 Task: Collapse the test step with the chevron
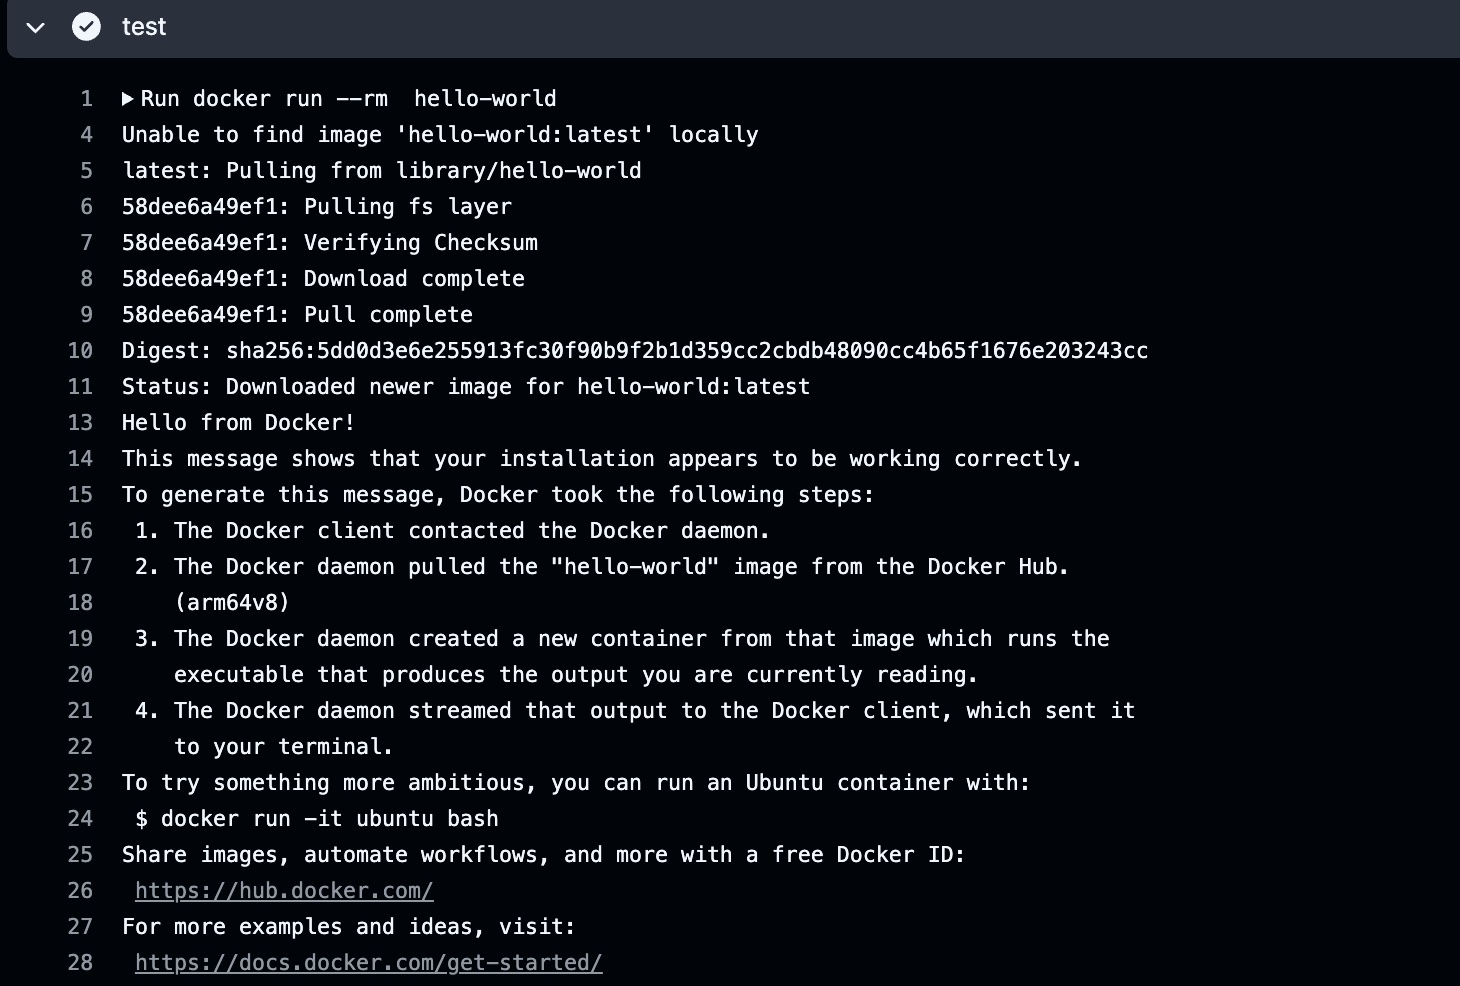(36, 27)
